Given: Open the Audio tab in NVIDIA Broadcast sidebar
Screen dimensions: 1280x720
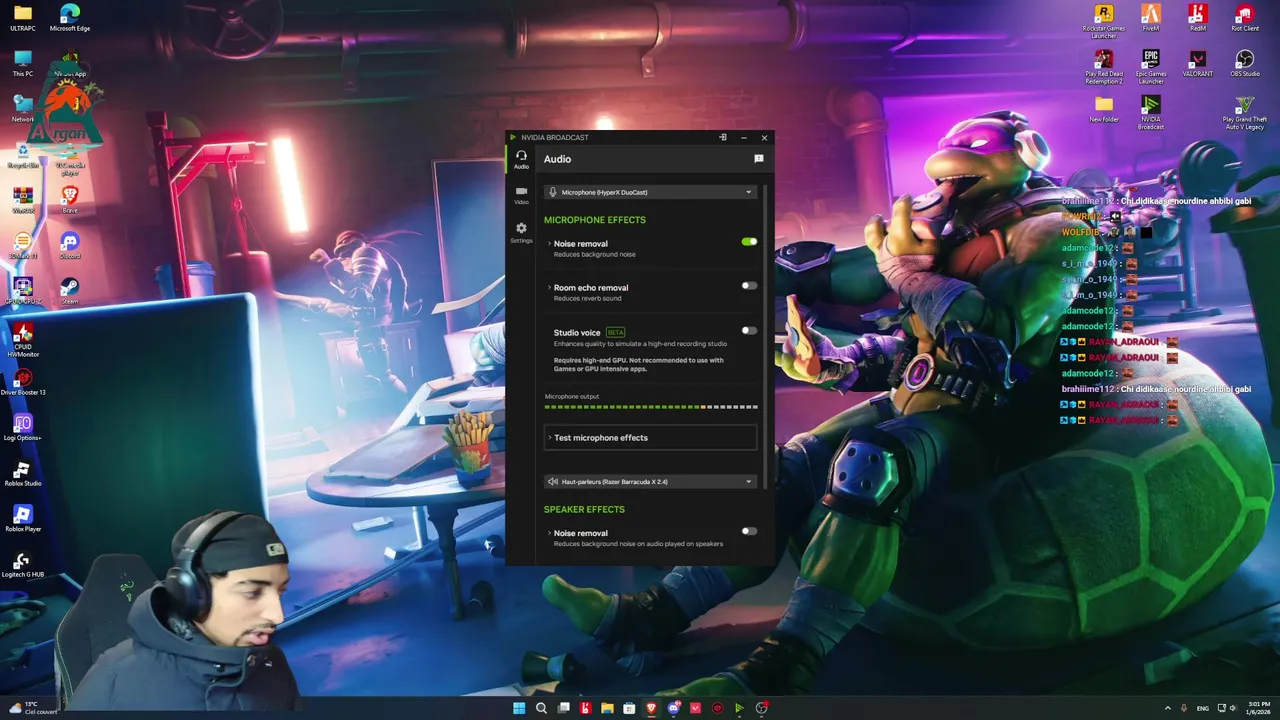Looking at the screenshot, I should tap(521, 159).
